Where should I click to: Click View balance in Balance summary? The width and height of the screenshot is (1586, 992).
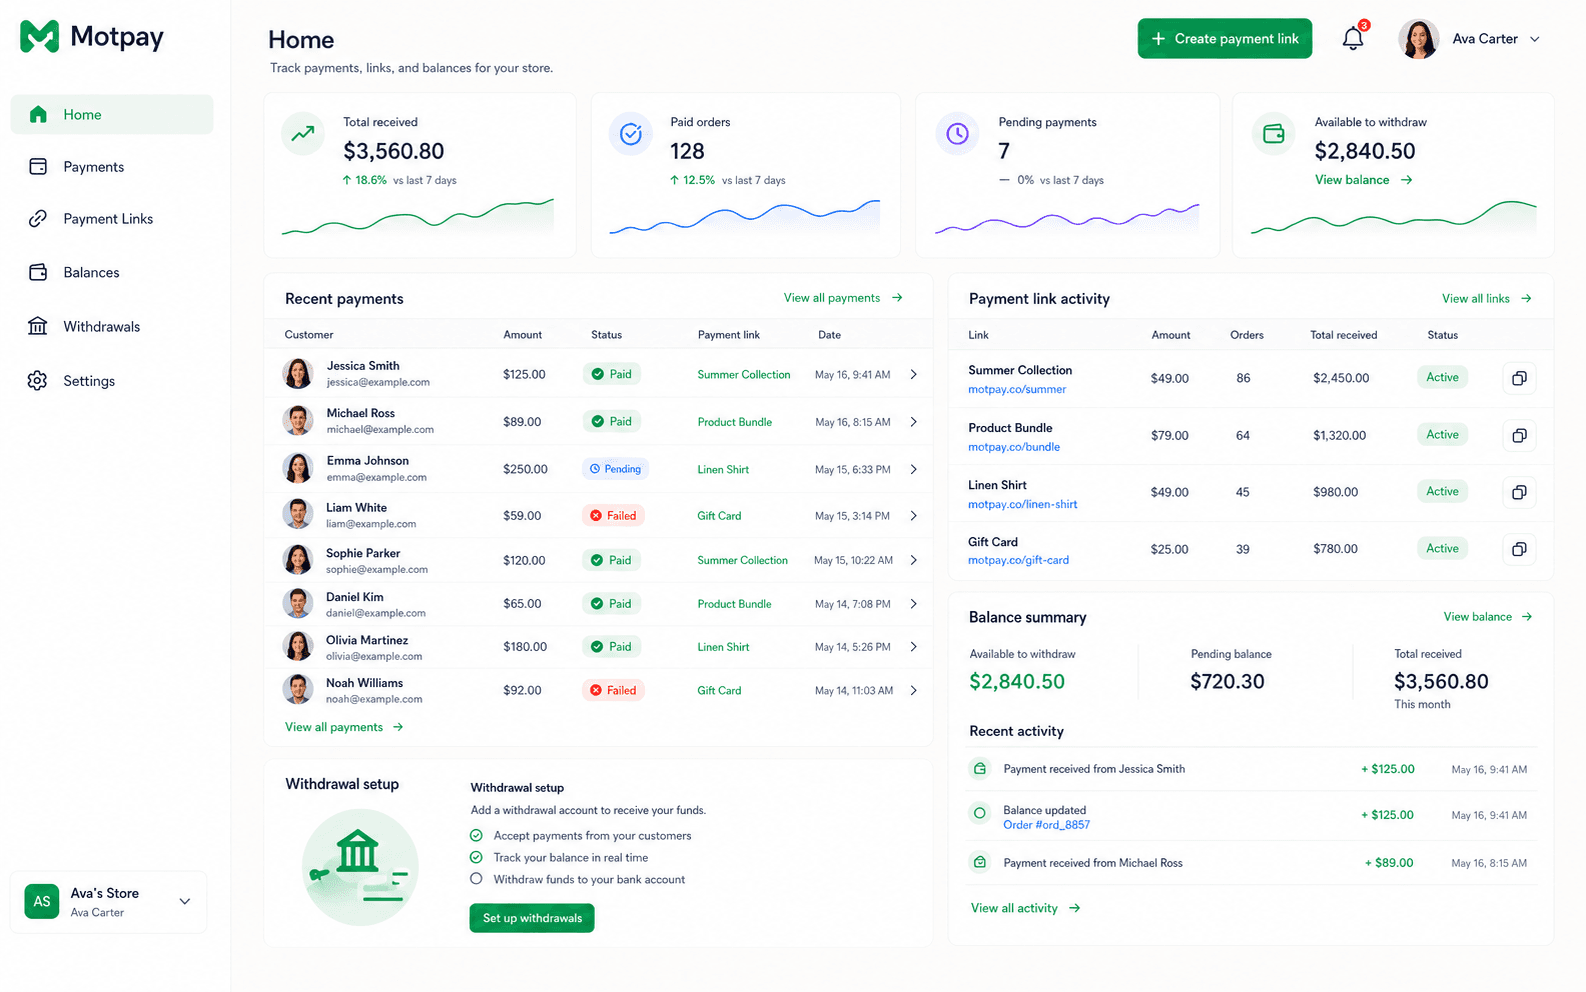click(1488, 616)
